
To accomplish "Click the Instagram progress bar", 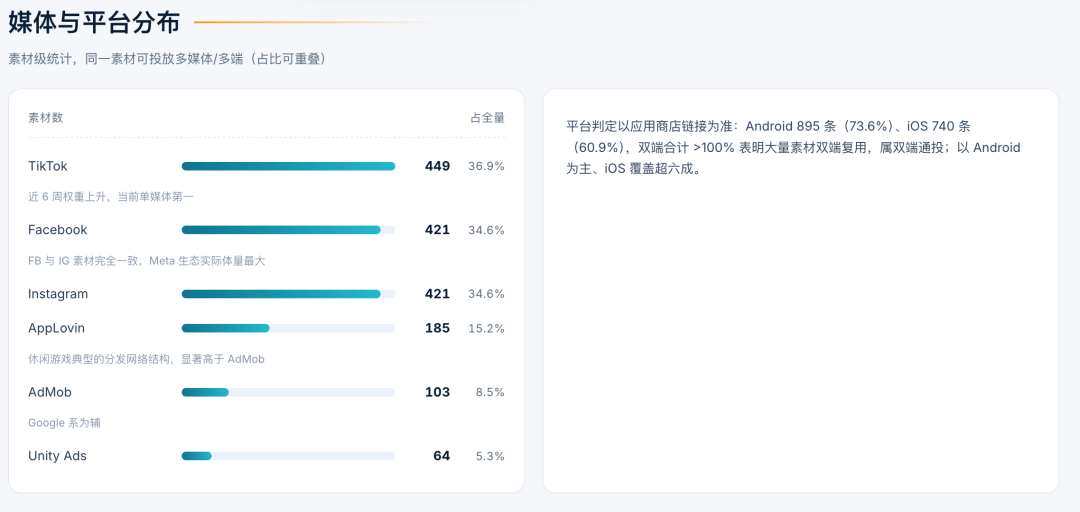I will point(289,294).
